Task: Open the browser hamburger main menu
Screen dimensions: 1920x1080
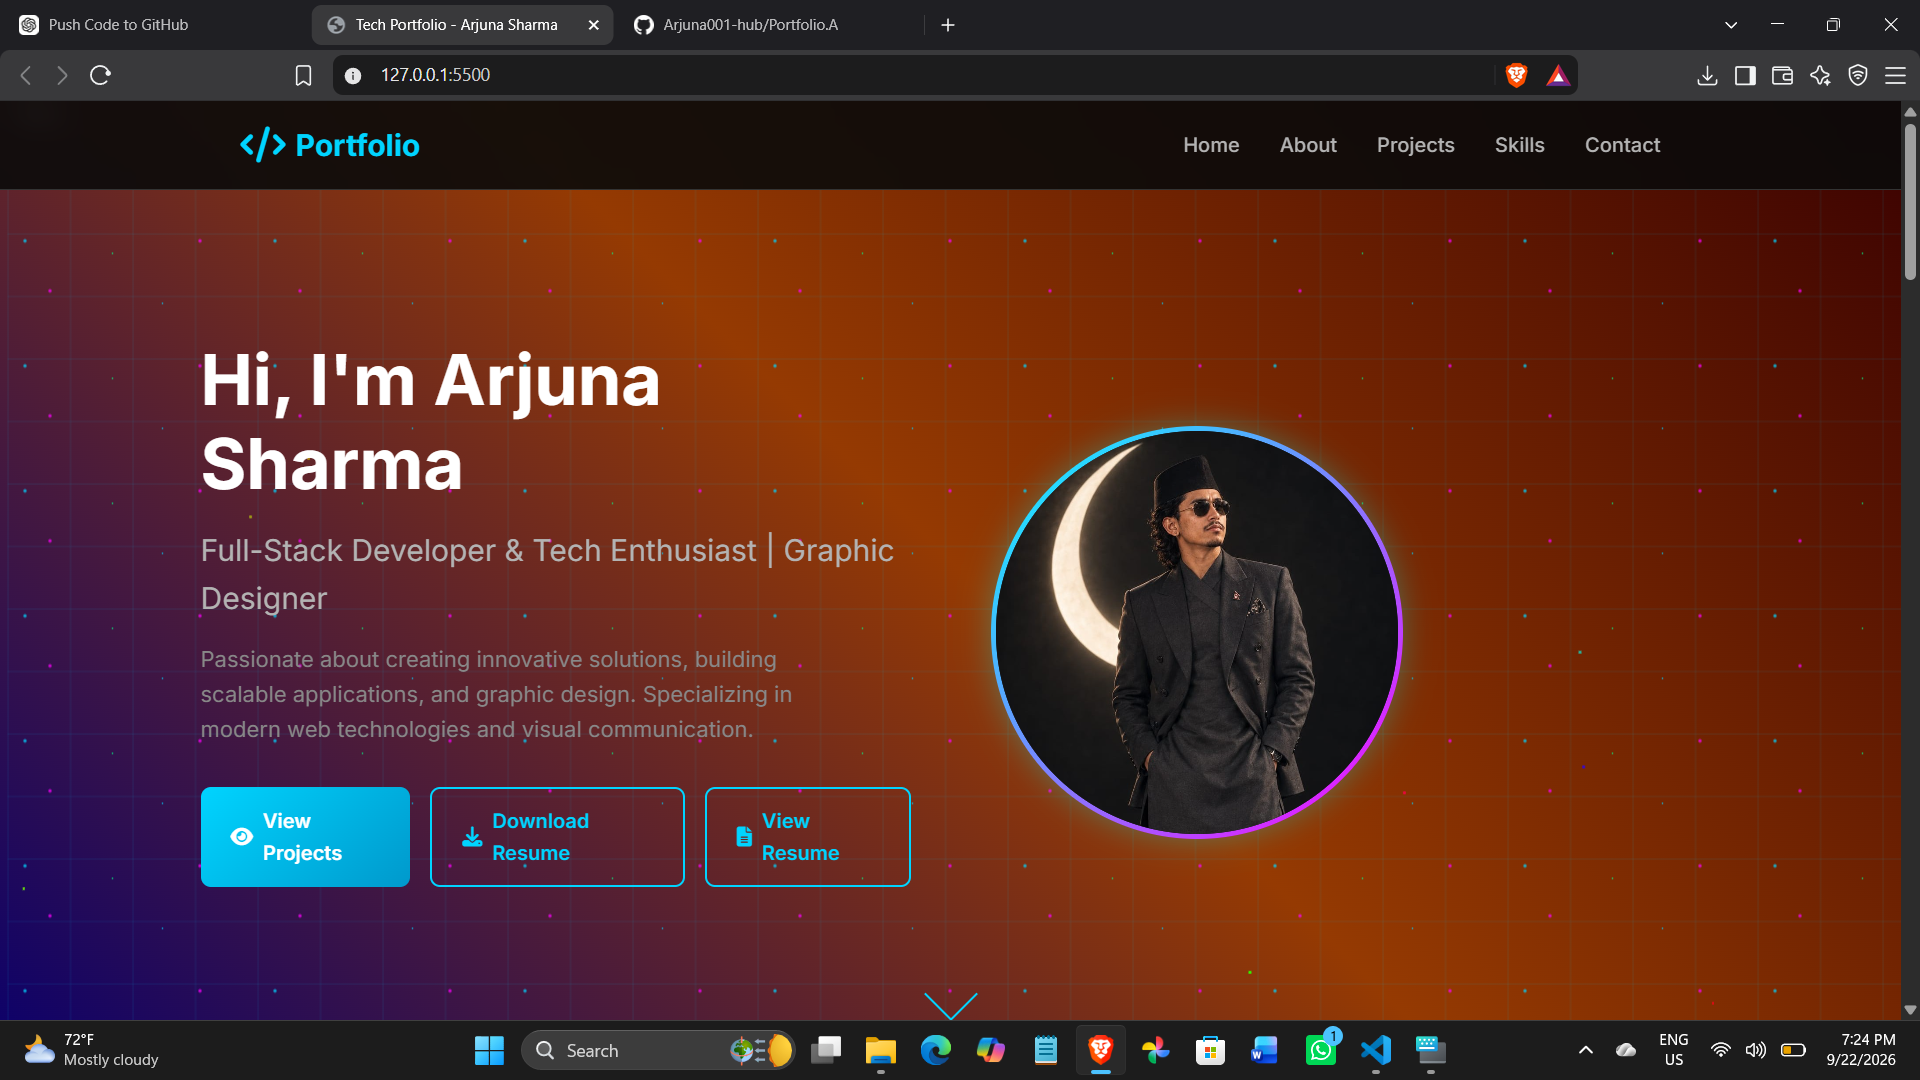Action: [1895, 75]
